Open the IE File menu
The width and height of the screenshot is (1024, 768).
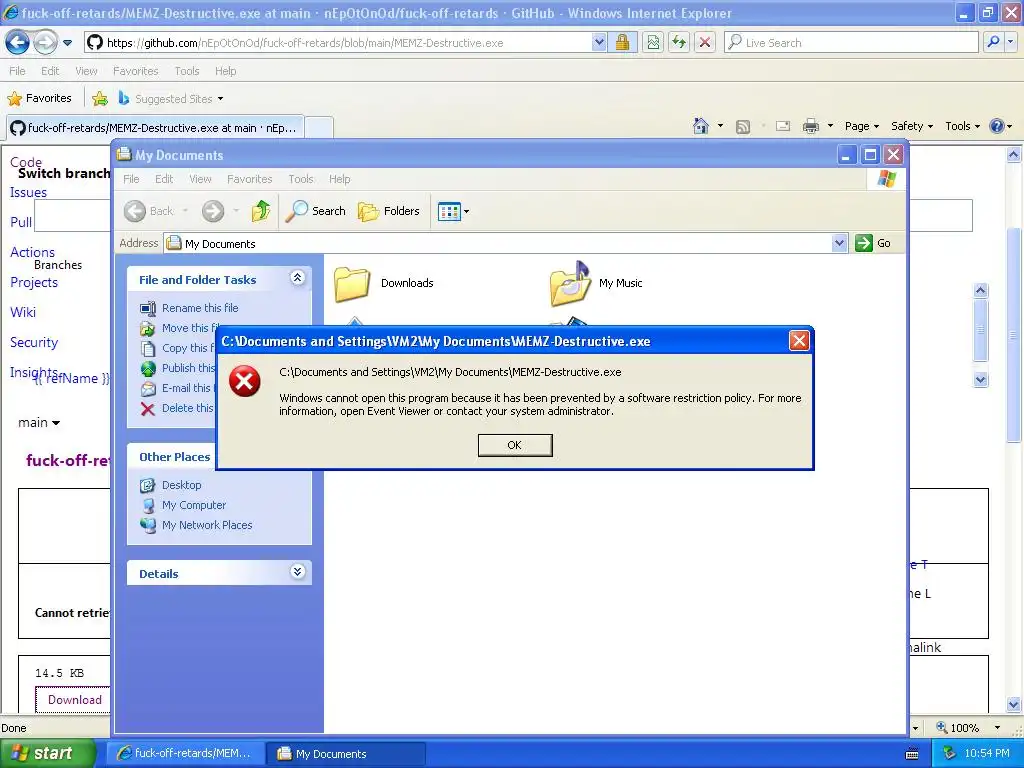coord(17,71)
